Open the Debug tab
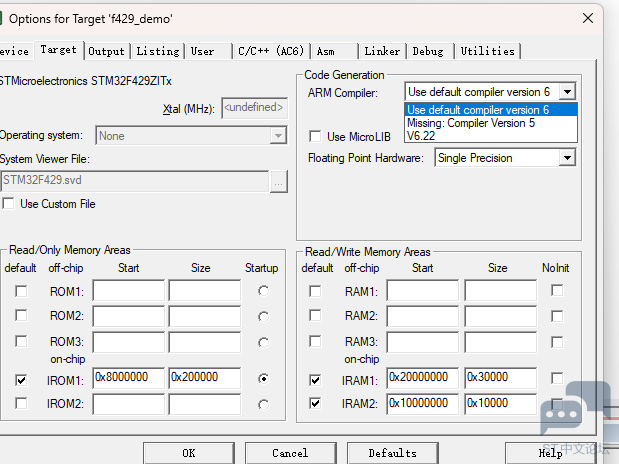Image resolution: width=619 pixels, height=464 pixels. 430,51
